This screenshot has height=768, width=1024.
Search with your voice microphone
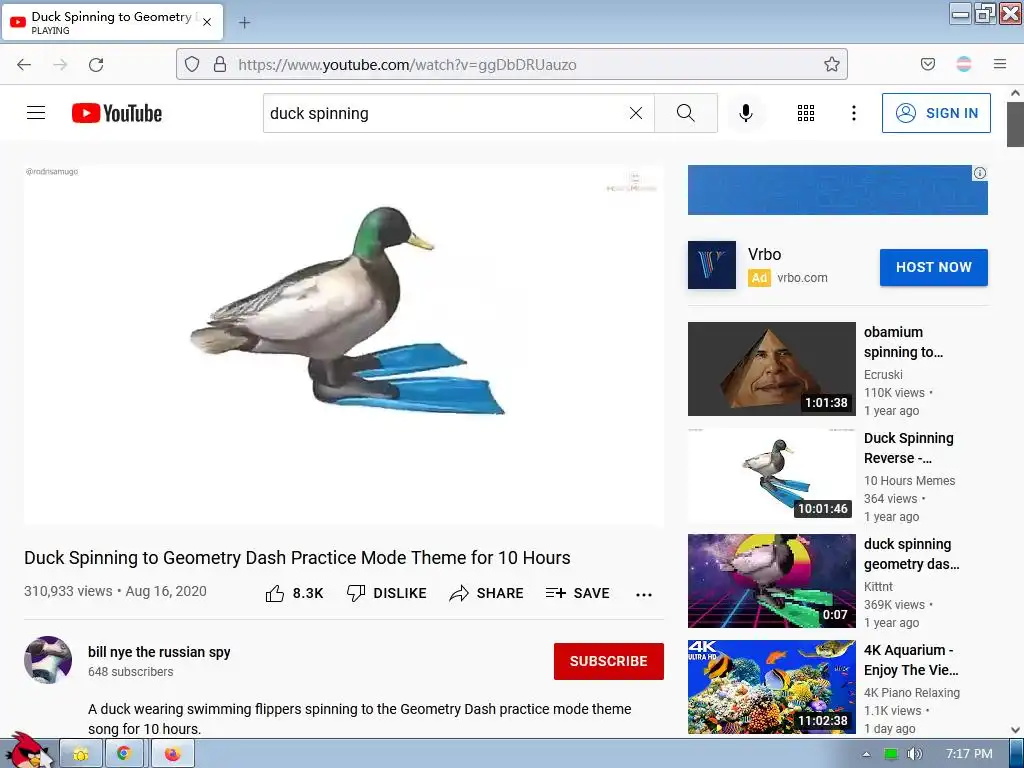(746, 113)
